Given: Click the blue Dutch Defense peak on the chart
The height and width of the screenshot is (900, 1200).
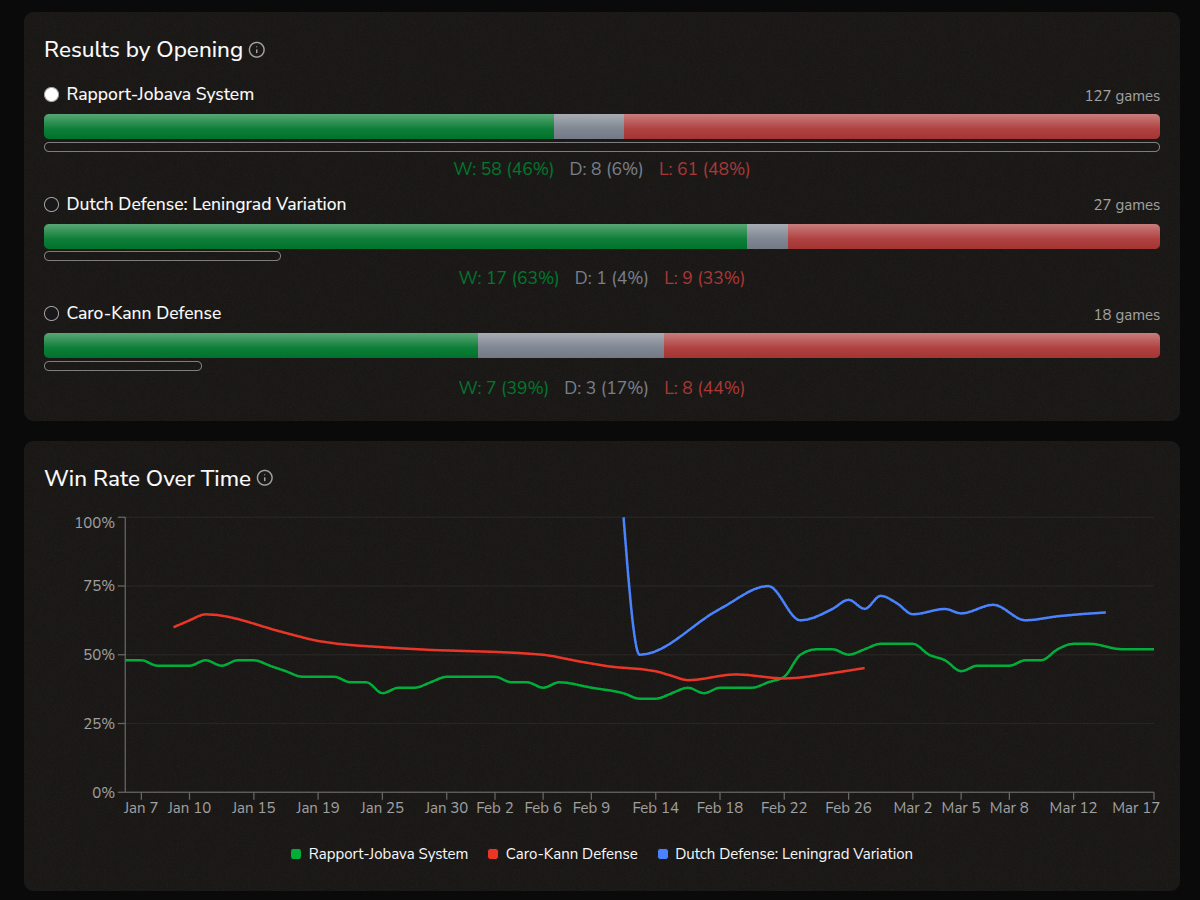Looking at the screenshot, I should pyautogui.click(x=766, y=584).
